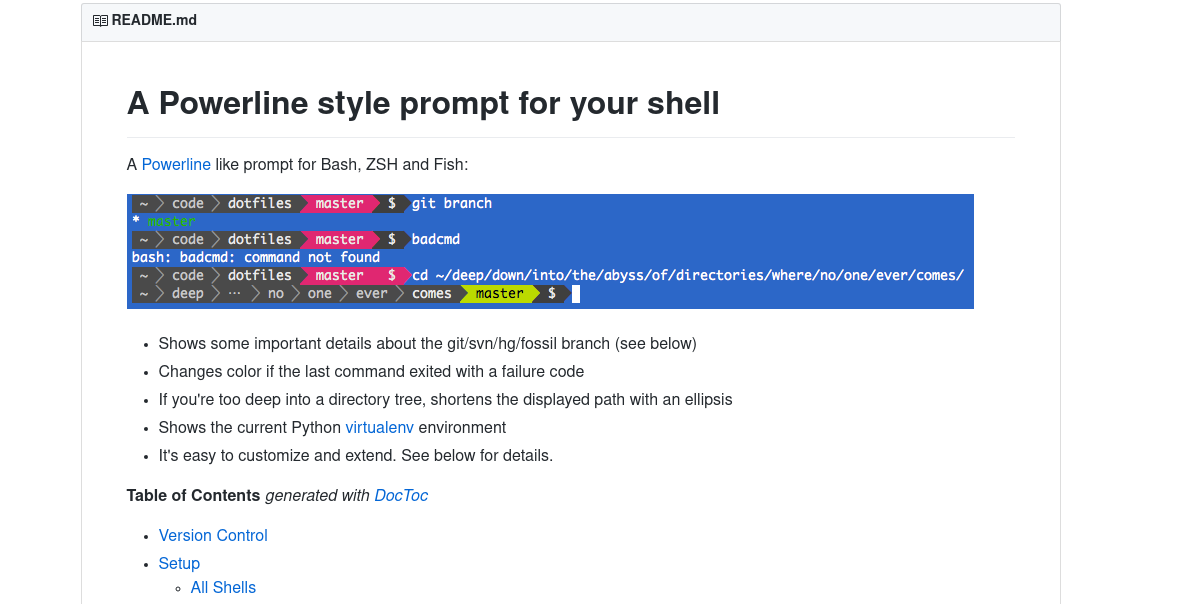Click the white cursor block in terminal image
Image resolution: width=1200 pixels, height=604 pixels.
click(x=576, y=294)
